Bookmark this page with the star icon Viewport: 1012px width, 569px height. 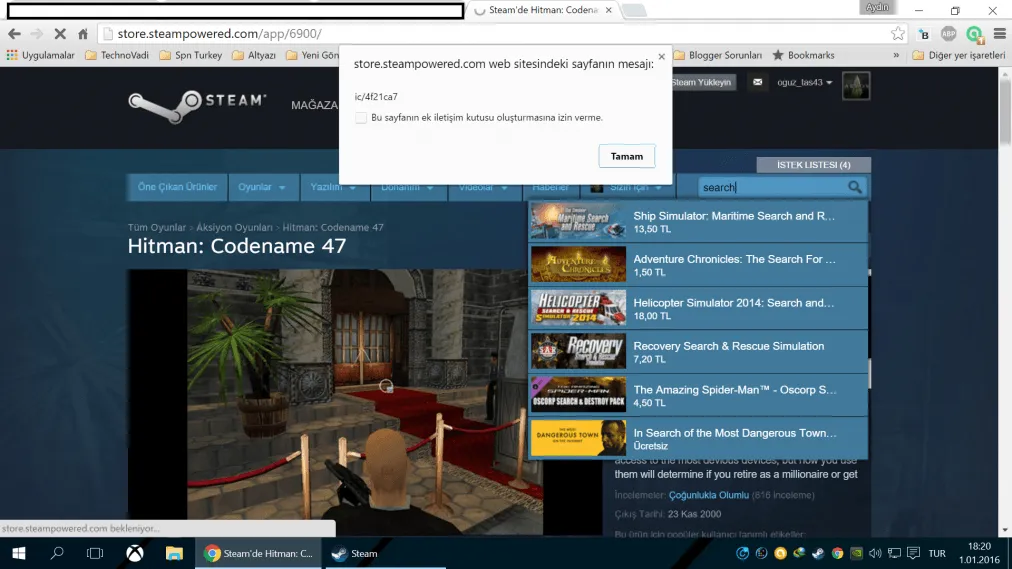898,34
